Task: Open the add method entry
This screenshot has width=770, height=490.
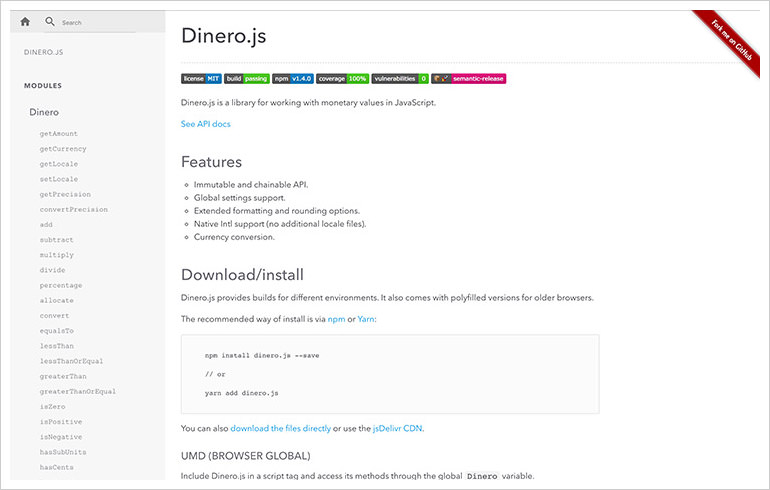Action: click(x=46, y=225)
